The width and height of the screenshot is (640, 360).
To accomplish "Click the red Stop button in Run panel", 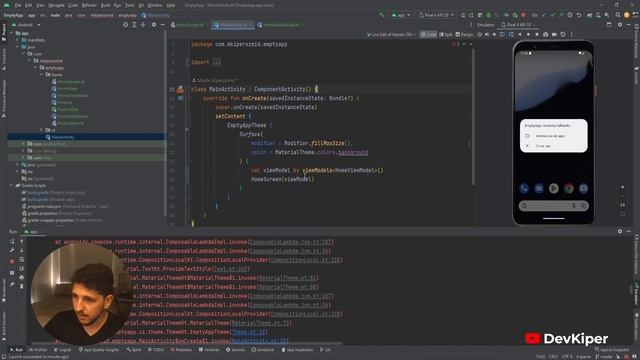I will (12, 261).
